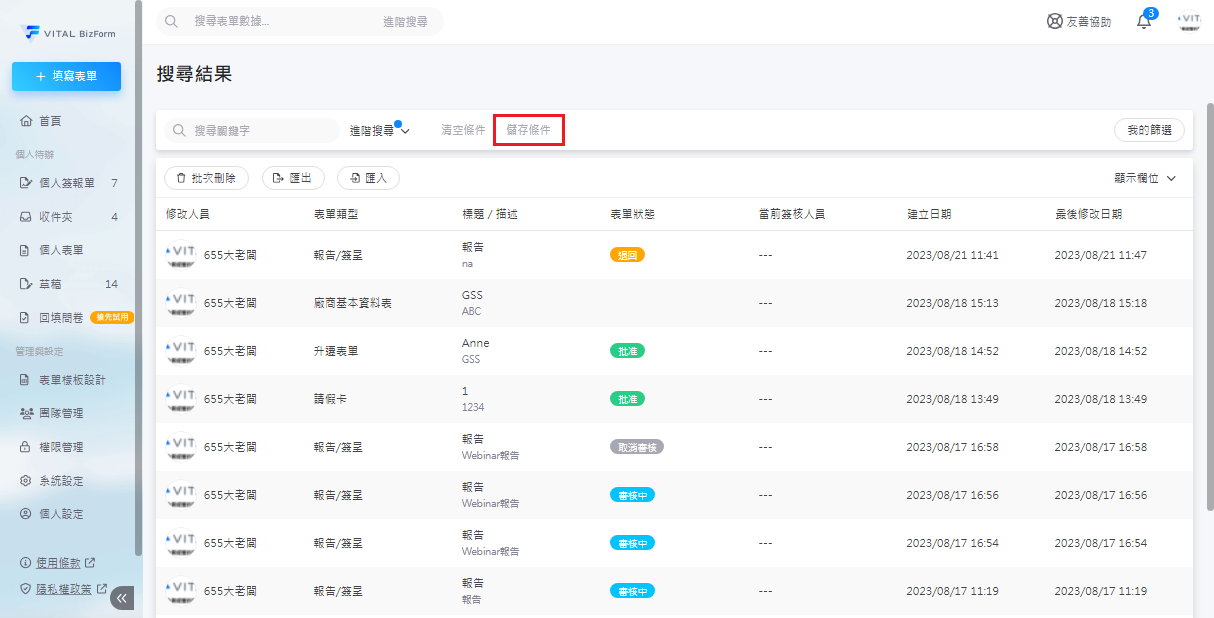Click the user avatar in top right
1214x618 pixels.
(1189, 22)
